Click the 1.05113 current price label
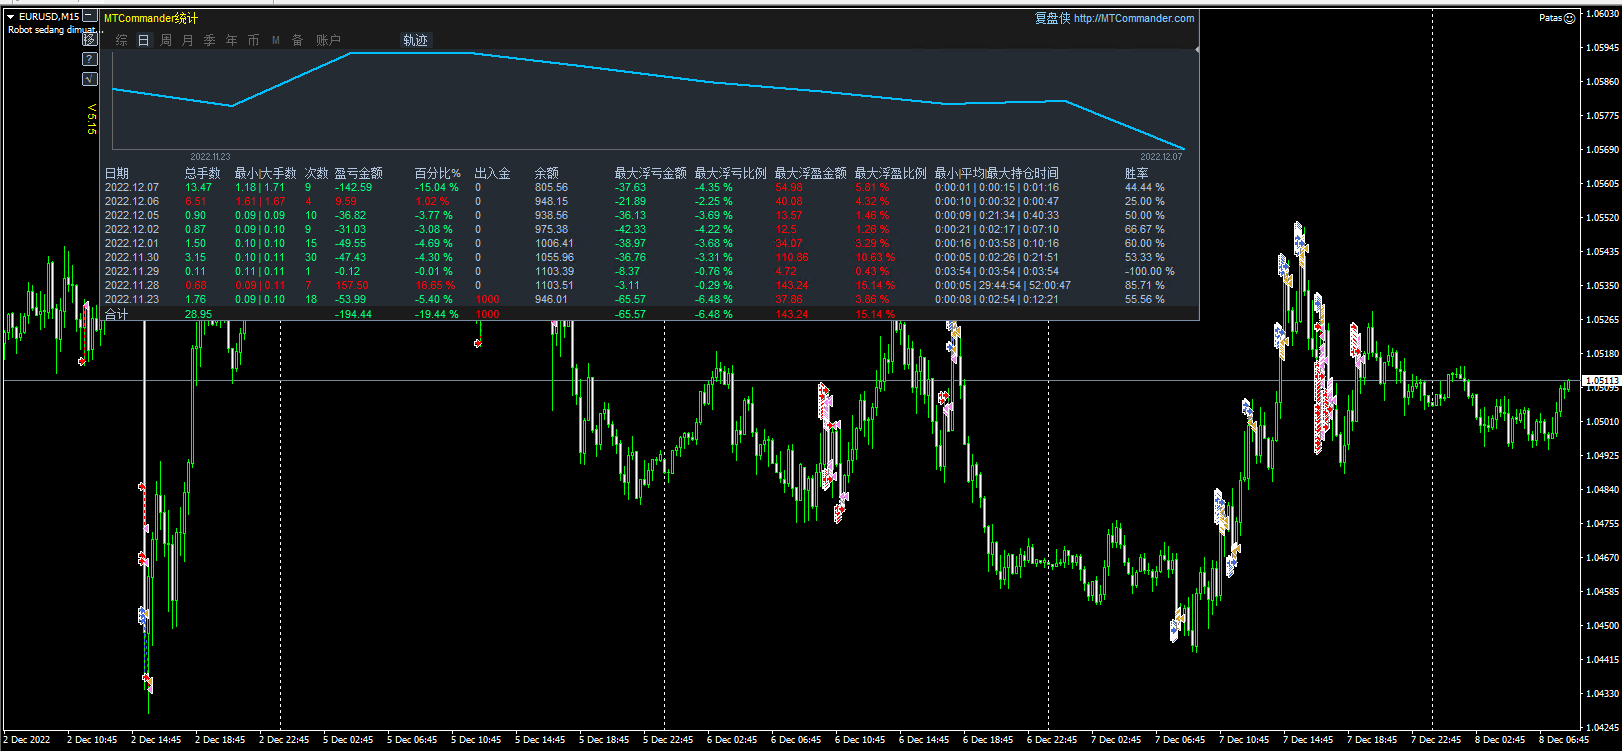Screen dimensions: 1622x751 click(1601, 381)
